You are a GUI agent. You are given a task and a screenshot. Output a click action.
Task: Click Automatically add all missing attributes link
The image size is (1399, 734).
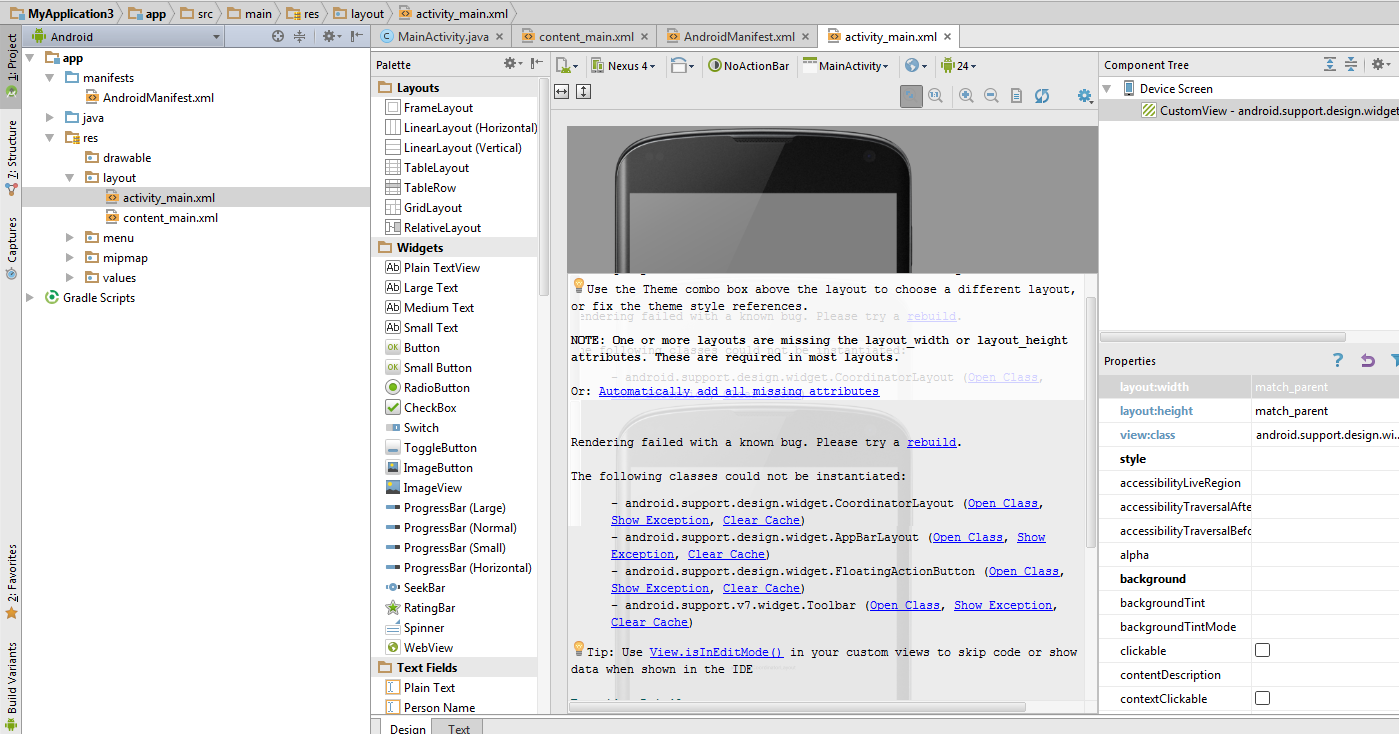739,391
